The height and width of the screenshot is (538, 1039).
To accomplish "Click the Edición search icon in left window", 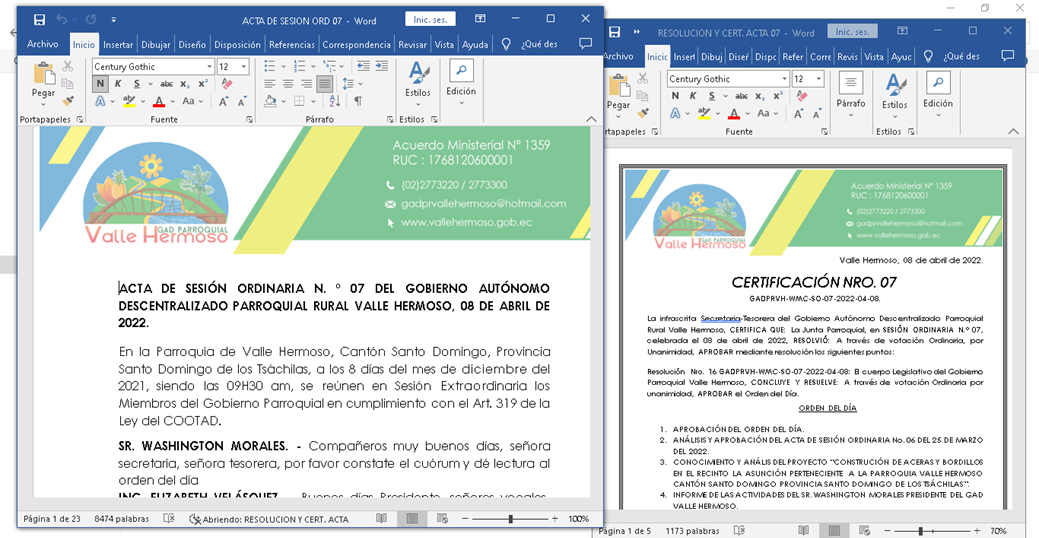I will click(x=461, y=72).
